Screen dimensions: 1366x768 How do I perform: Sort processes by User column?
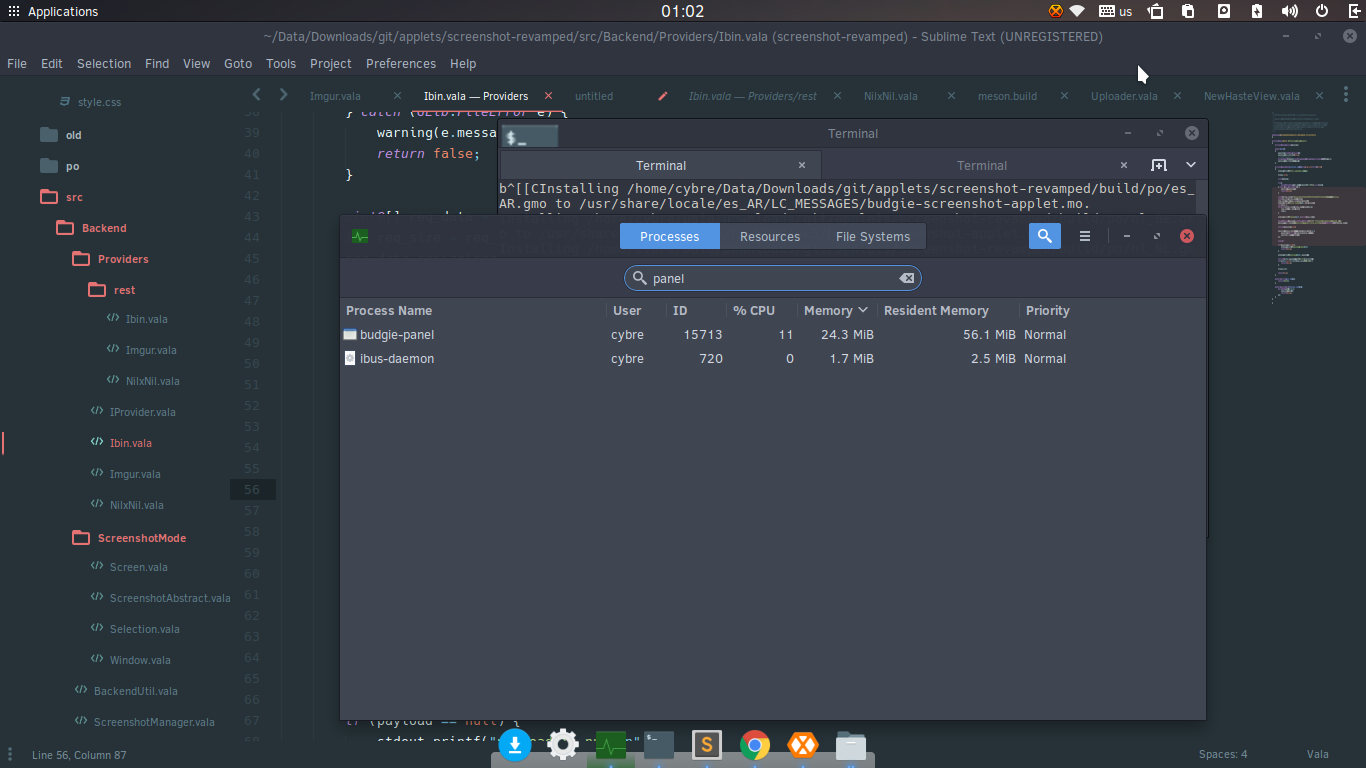[636, 310]
